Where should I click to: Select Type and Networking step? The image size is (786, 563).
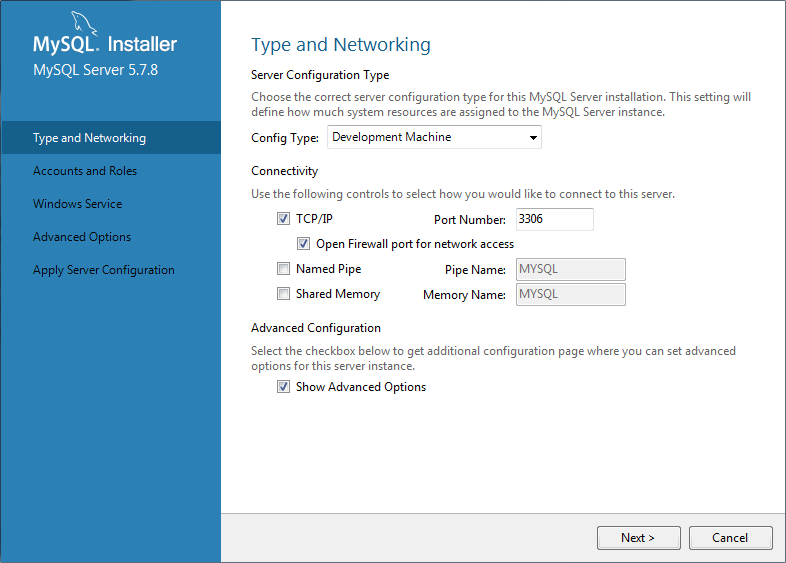pyautogui.click(x=111, y=137)
